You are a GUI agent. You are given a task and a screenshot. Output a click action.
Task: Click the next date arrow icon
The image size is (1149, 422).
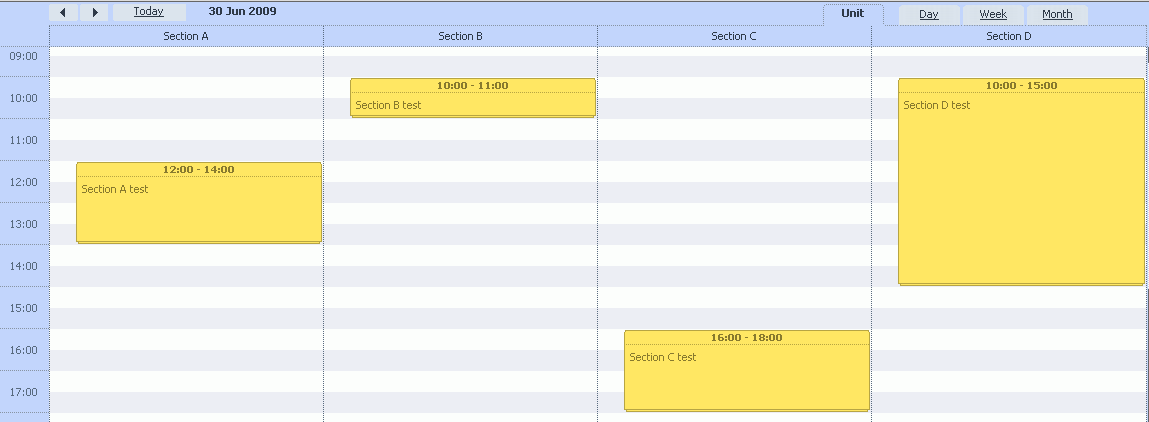tap(94, 12)
